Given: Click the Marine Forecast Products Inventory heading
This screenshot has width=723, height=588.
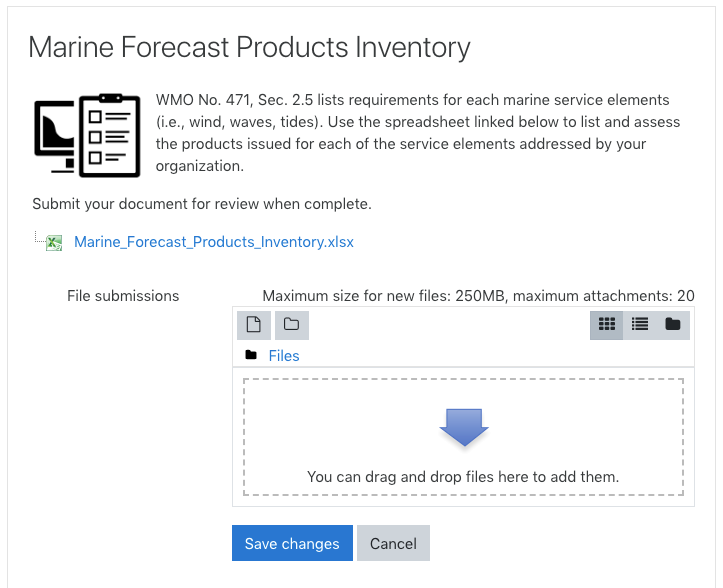Looking at the screenshot, I should point(249,48).
